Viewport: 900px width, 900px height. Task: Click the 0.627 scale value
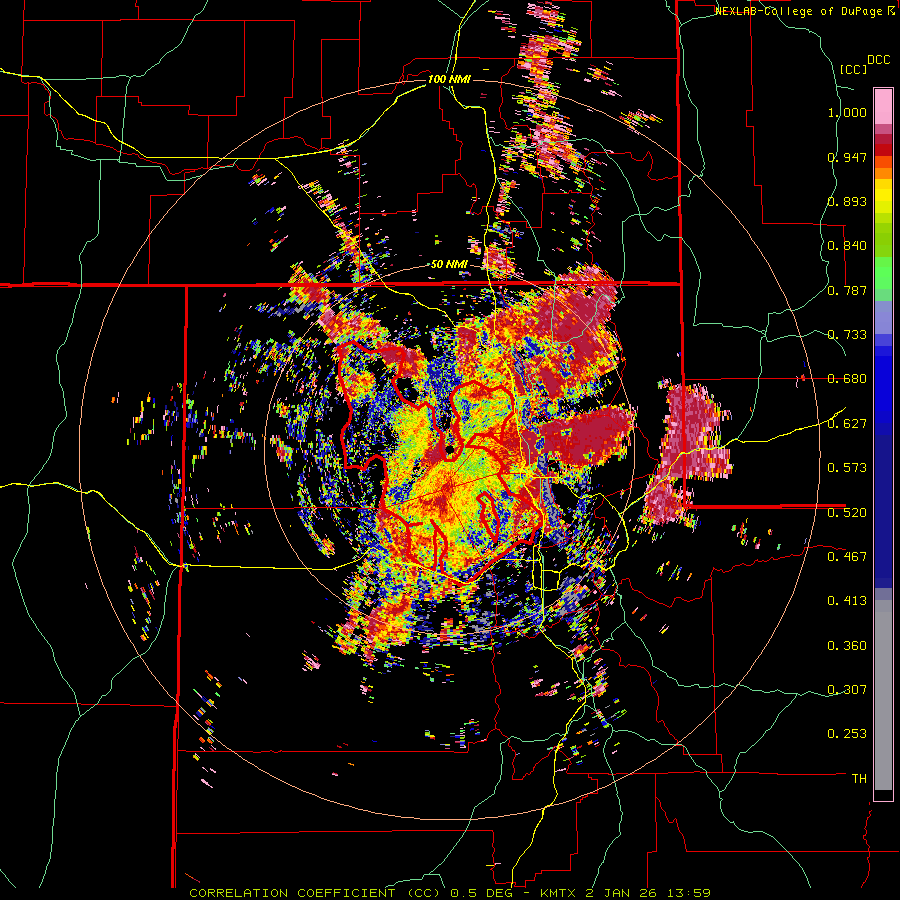point(847,424)
